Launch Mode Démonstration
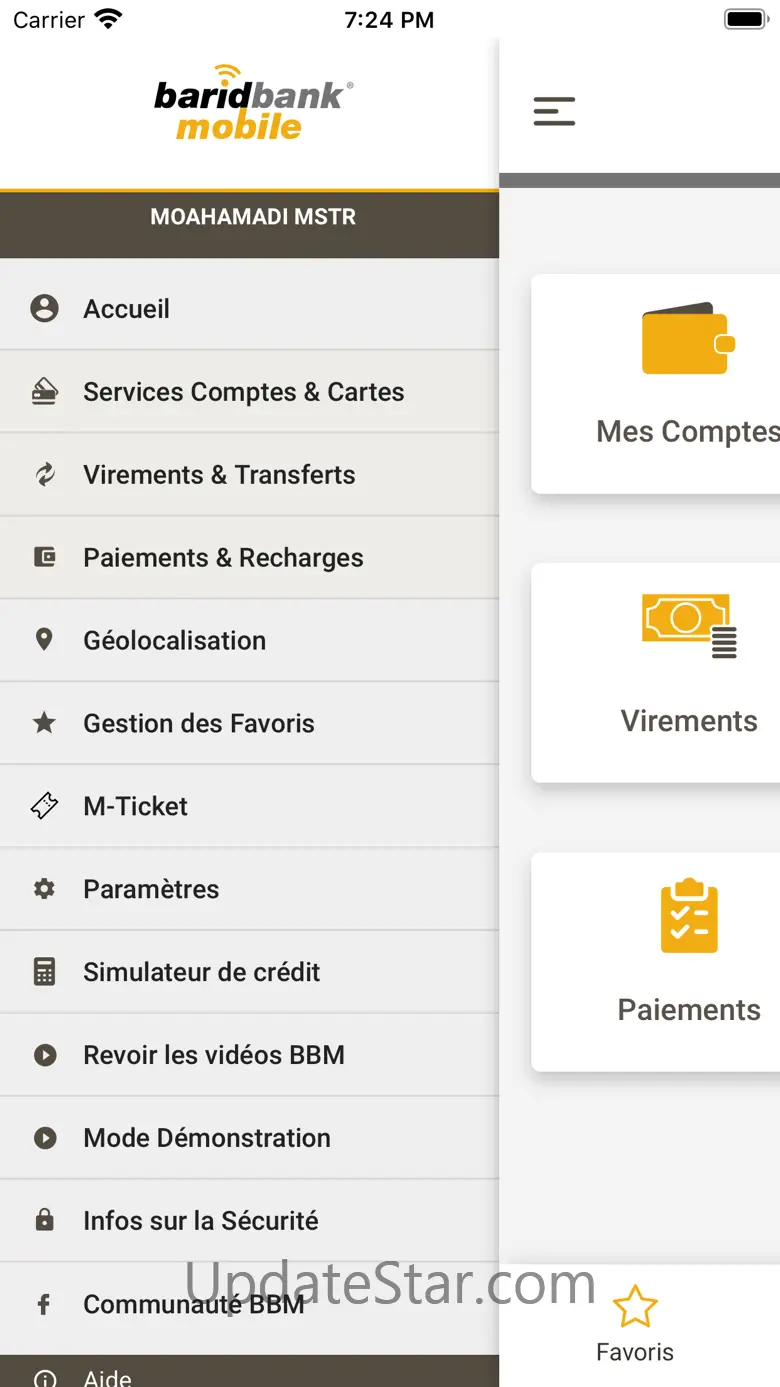780x1387 pixels. (207, 1138)
